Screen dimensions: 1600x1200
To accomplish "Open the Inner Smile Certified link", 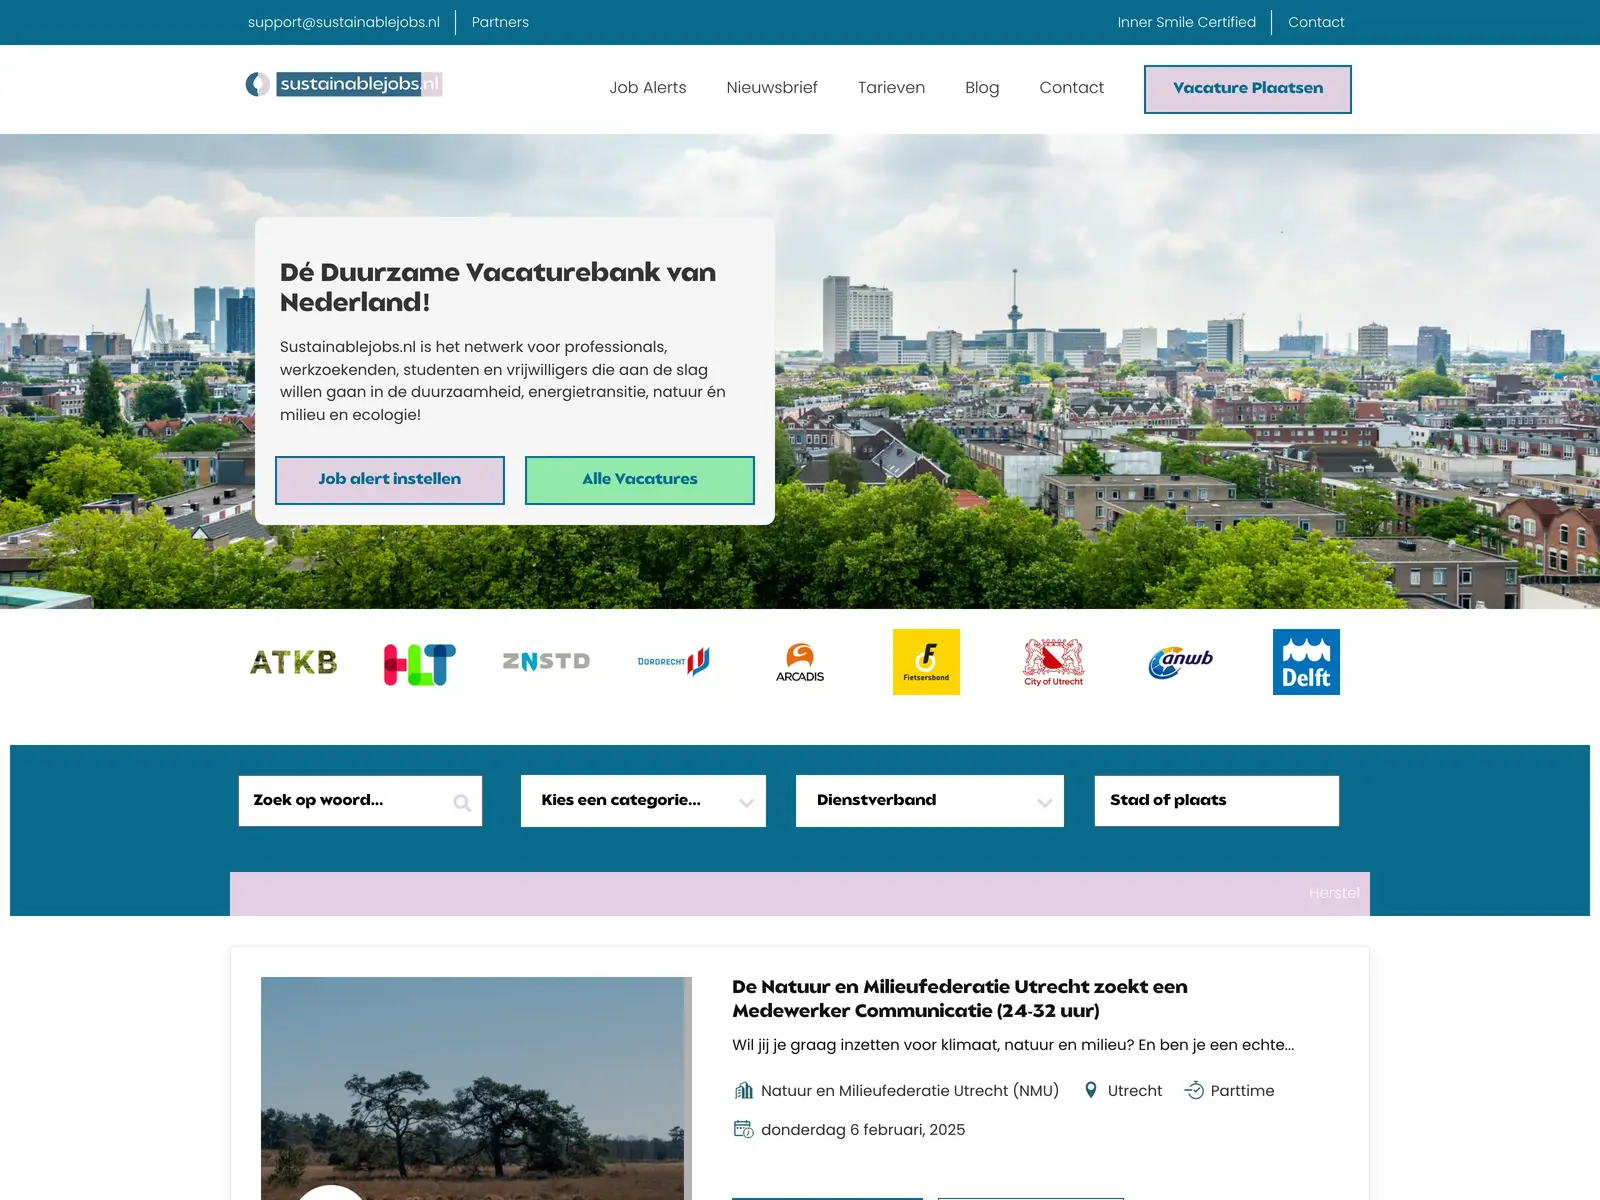I will pyautogui.click(x=1187, y=22).
